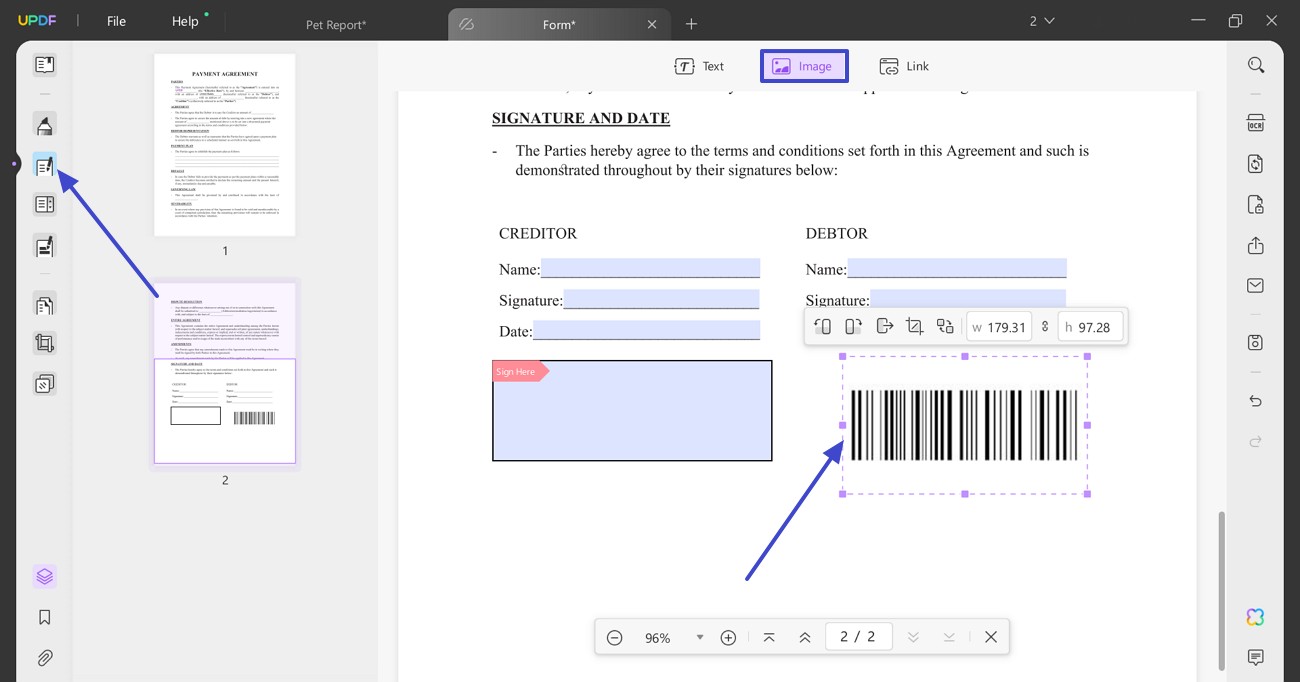Viewport: 1300px width, 682px height.
Task: Open the Share option in right sidebar
Action: pos(1256,244)
